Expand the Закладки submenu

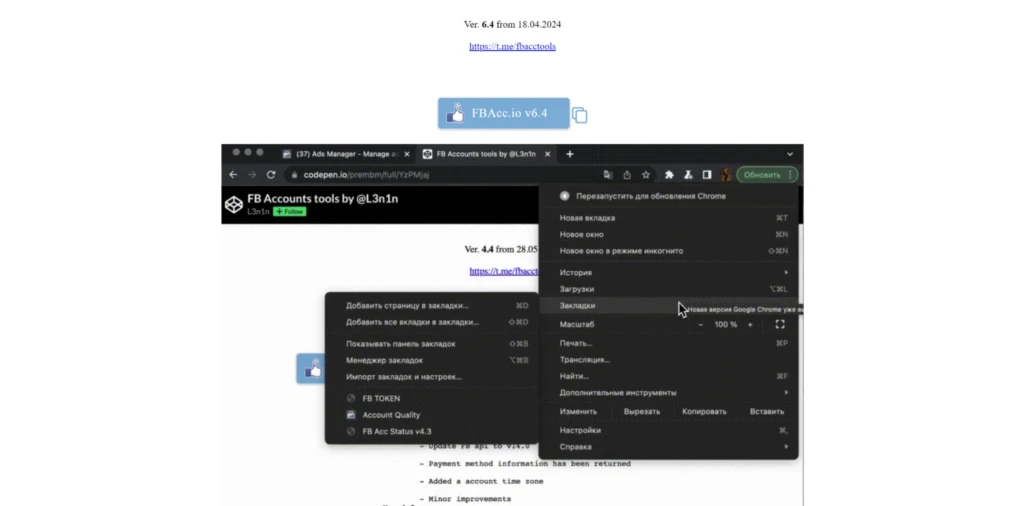(669, 306)
